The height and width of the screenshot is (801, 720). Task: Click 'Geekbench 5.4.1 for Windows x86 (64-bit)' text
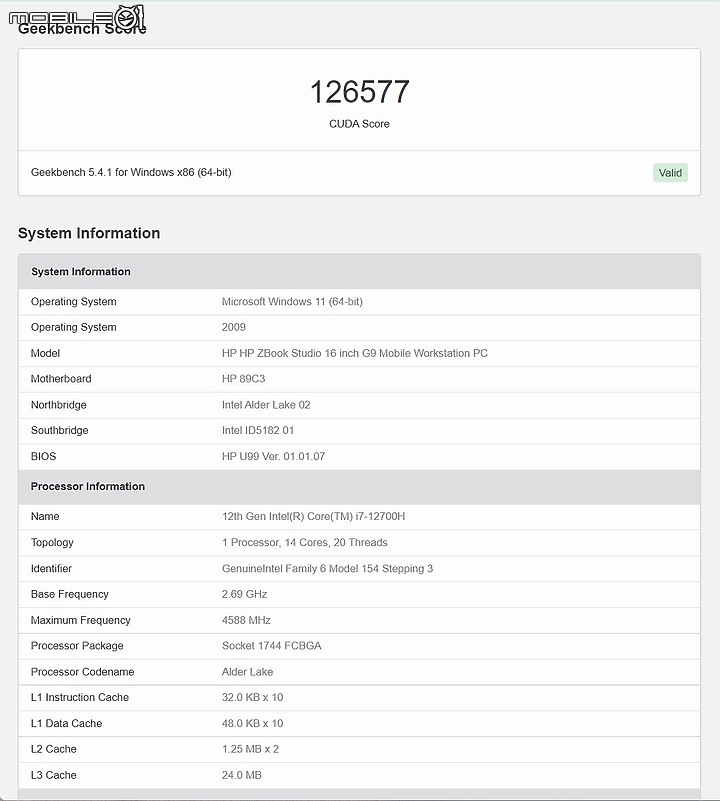(x=131, y=172)
